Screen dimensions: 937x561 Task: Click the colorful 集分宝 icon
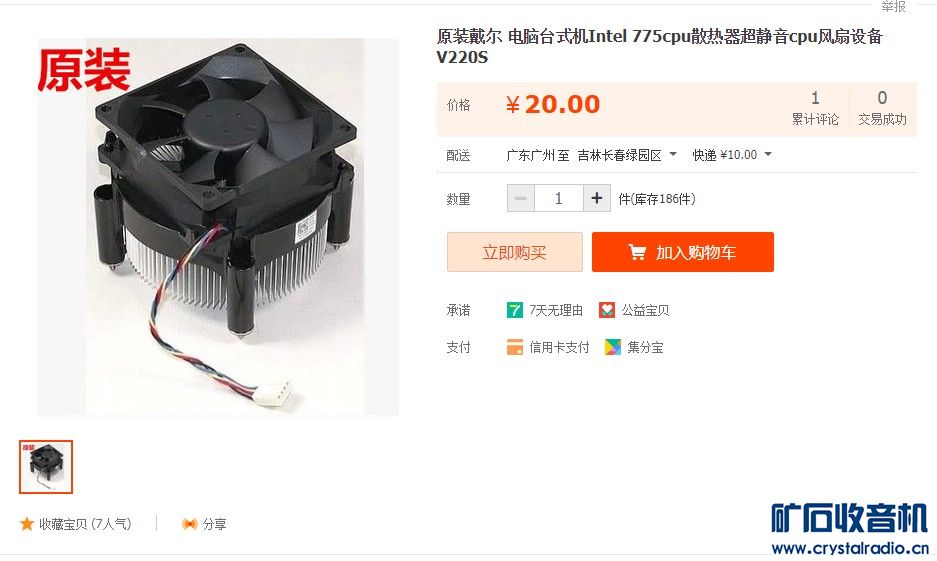[613, 347]
